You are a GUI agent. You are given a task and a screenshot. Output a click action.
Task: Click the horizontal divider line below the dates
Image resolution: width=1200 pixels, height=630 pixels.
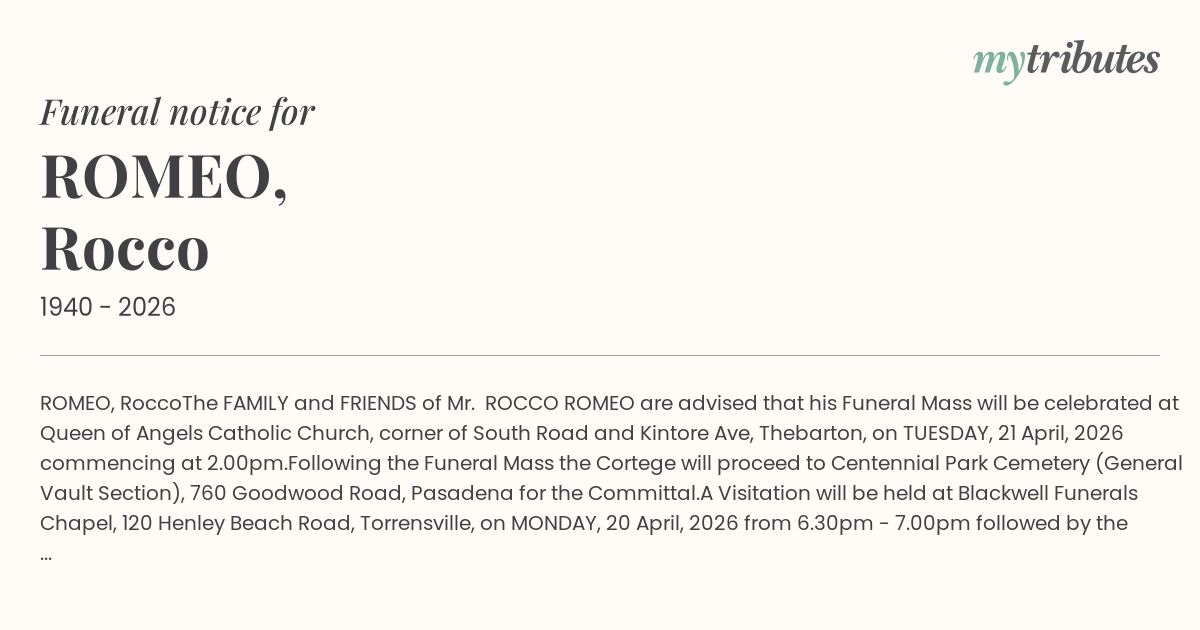click(x=600, y=355)
